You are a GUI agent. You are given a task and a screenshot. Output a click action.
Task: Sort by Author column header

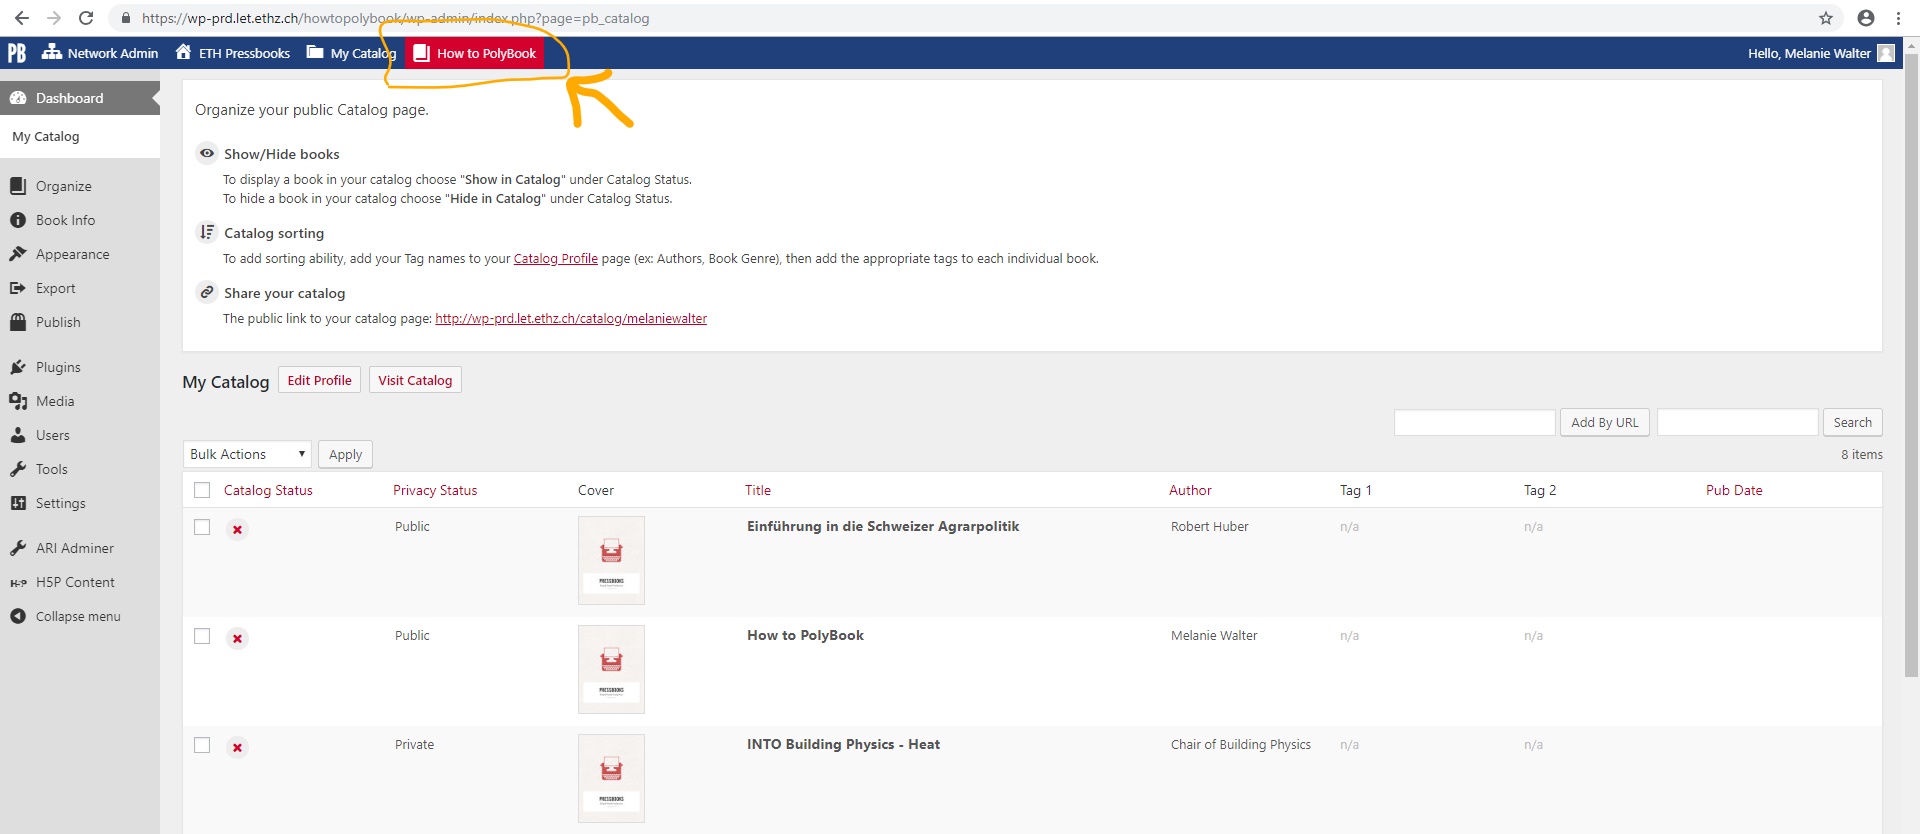[1190, 490]
